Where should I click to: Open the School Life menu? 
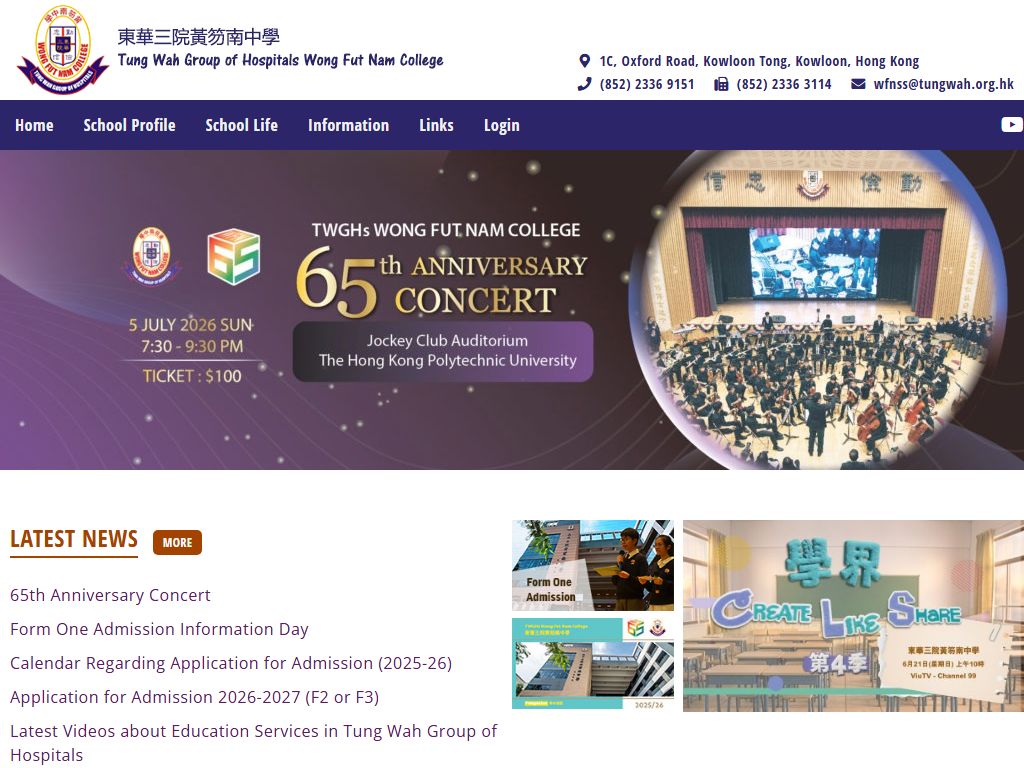coord(242,125)
